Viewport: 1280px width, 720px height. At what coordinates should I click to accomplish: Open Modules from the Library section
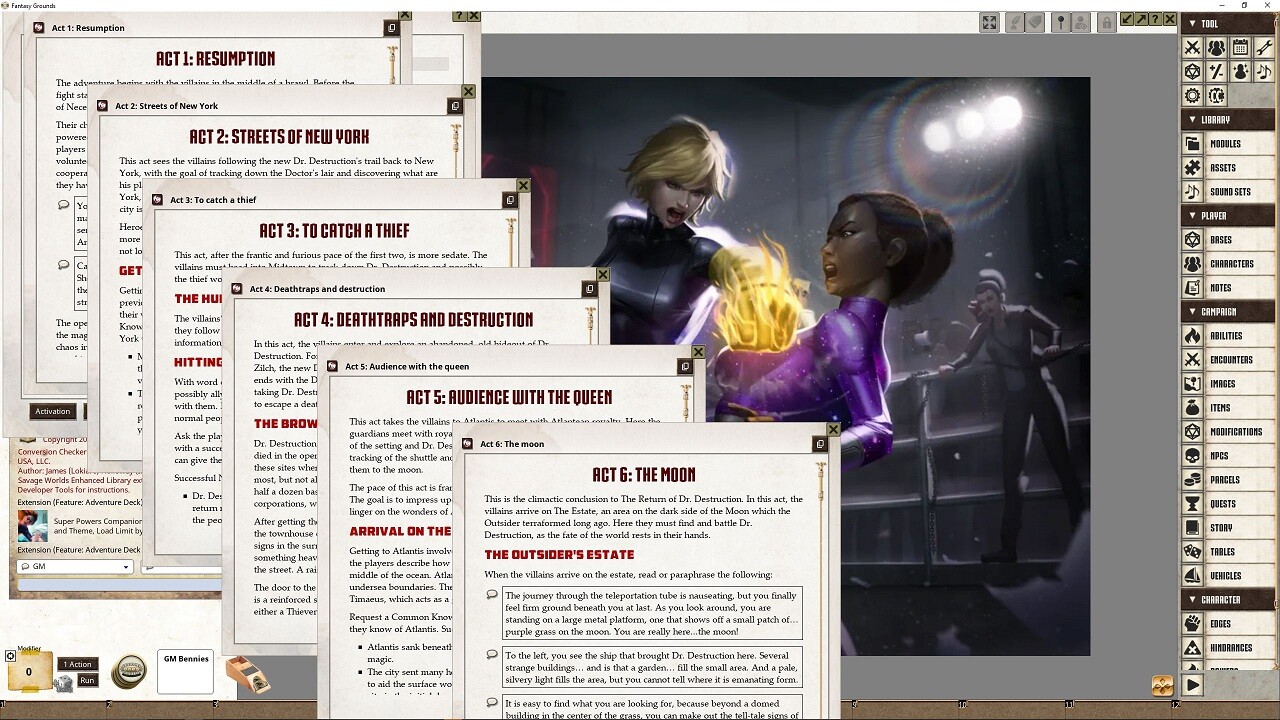1228,143
